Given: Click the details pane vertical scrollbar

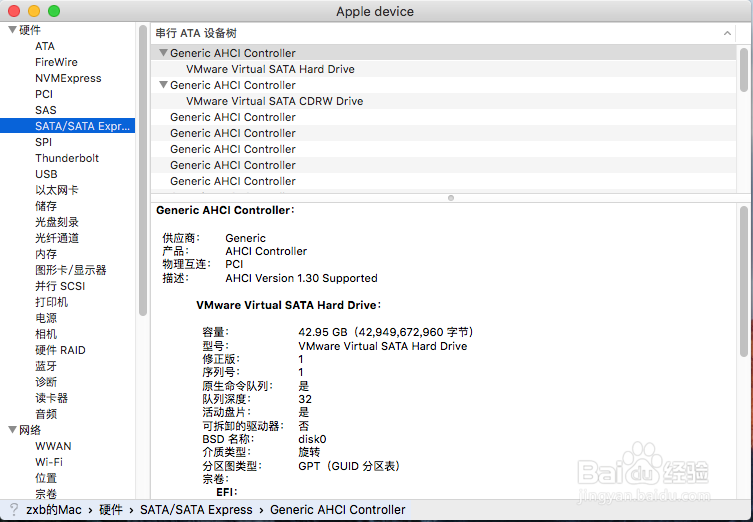Looking at the screenshot, I should pos(743,281).
